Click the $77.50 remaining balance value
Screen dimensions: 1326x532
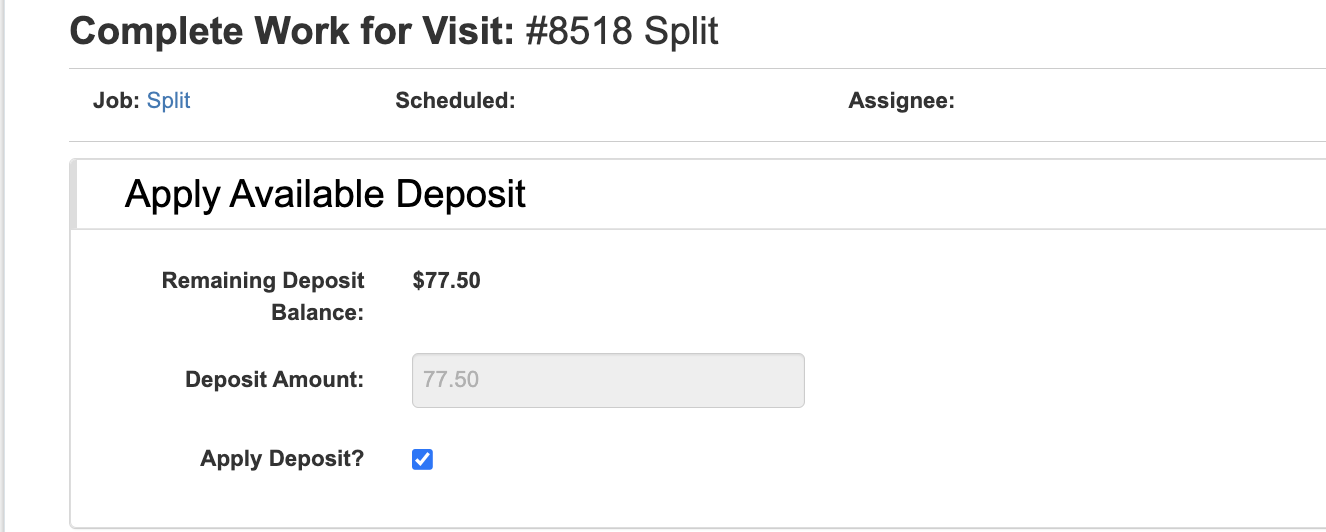click(446, 281)
